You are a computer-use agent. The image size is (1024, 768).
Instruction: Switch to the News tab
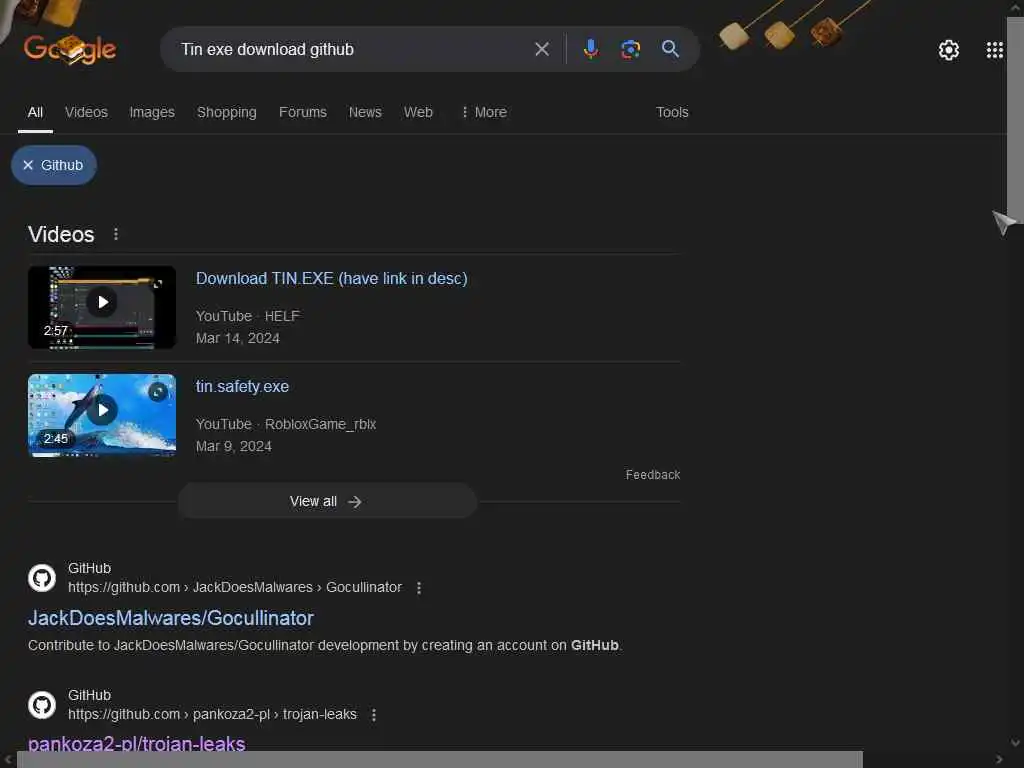click(x=365, y=112)
